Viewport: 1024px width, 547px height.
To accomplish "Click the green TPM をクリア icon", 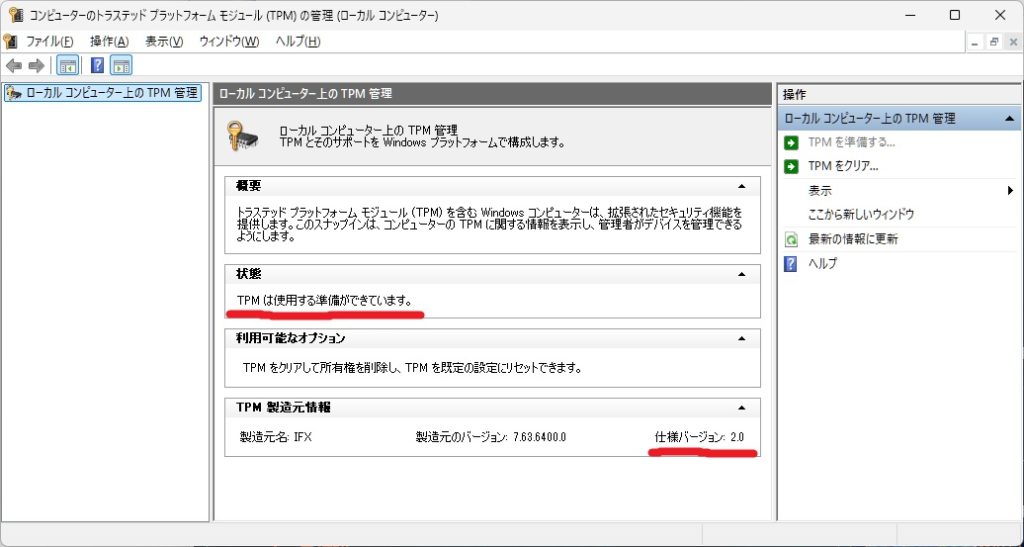I will pyautogui.click(x=791, y=166).
